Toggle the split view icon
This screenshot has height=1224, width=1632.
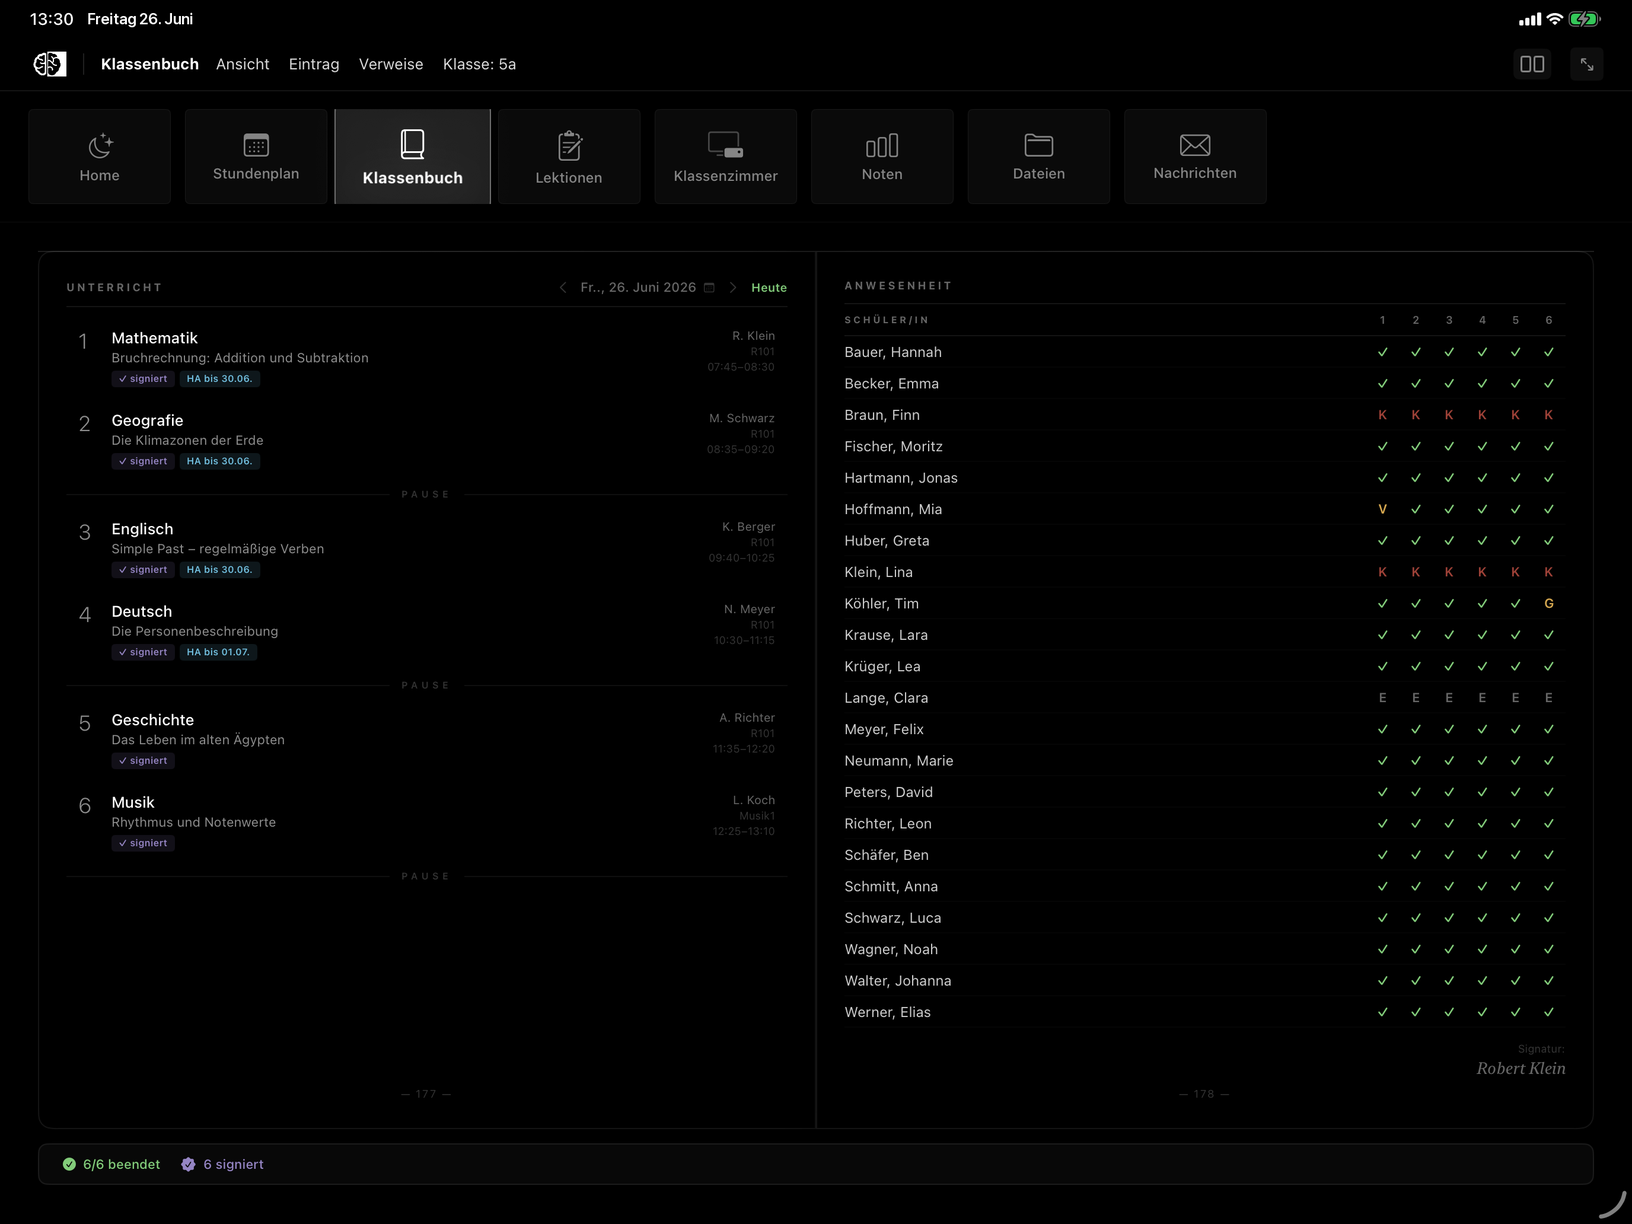(1532, 64)
